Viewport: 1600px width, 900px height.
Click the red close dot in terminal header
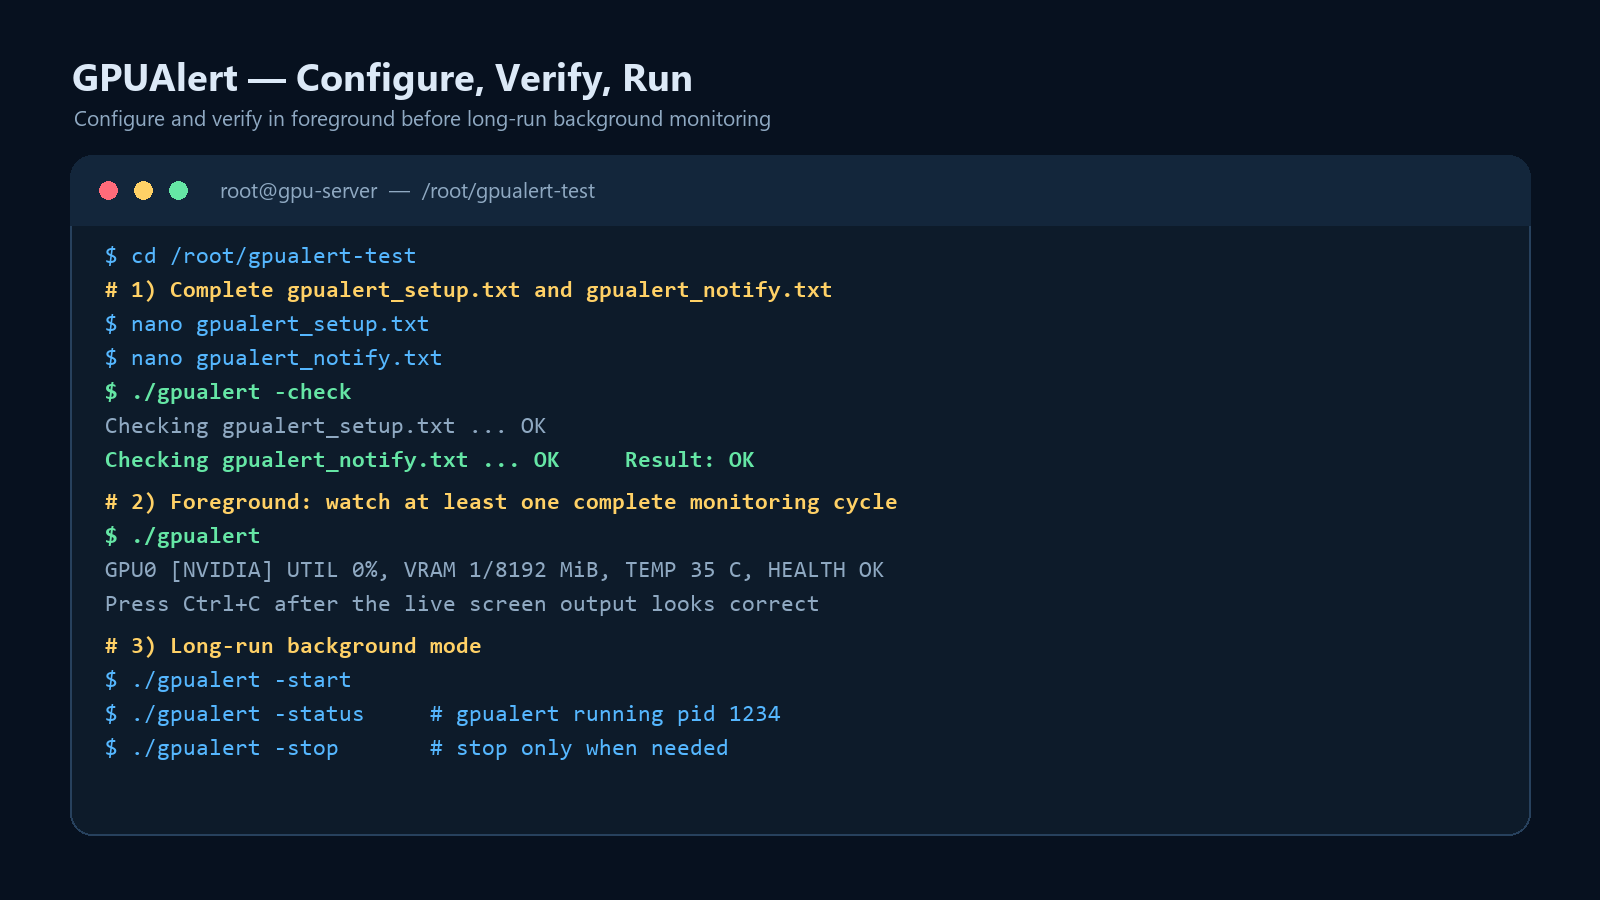(109, 190)
